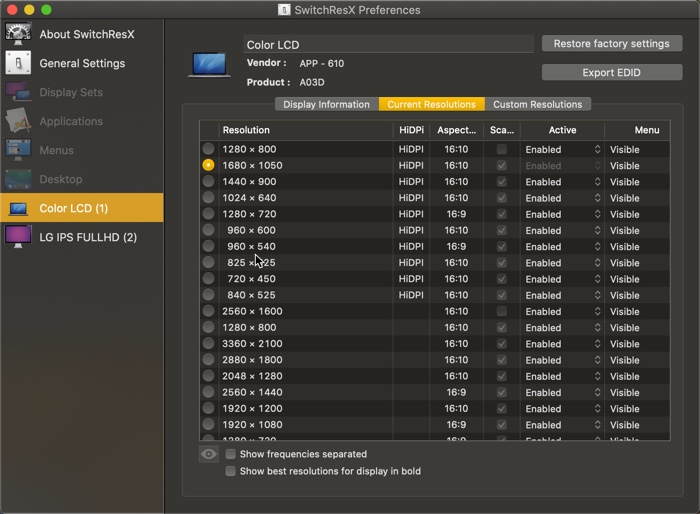This screenshot has width=700, height=514.
Task: Open About SwitchResX in the sidebar
Action: pyautogui.click(x=82, y=34)
